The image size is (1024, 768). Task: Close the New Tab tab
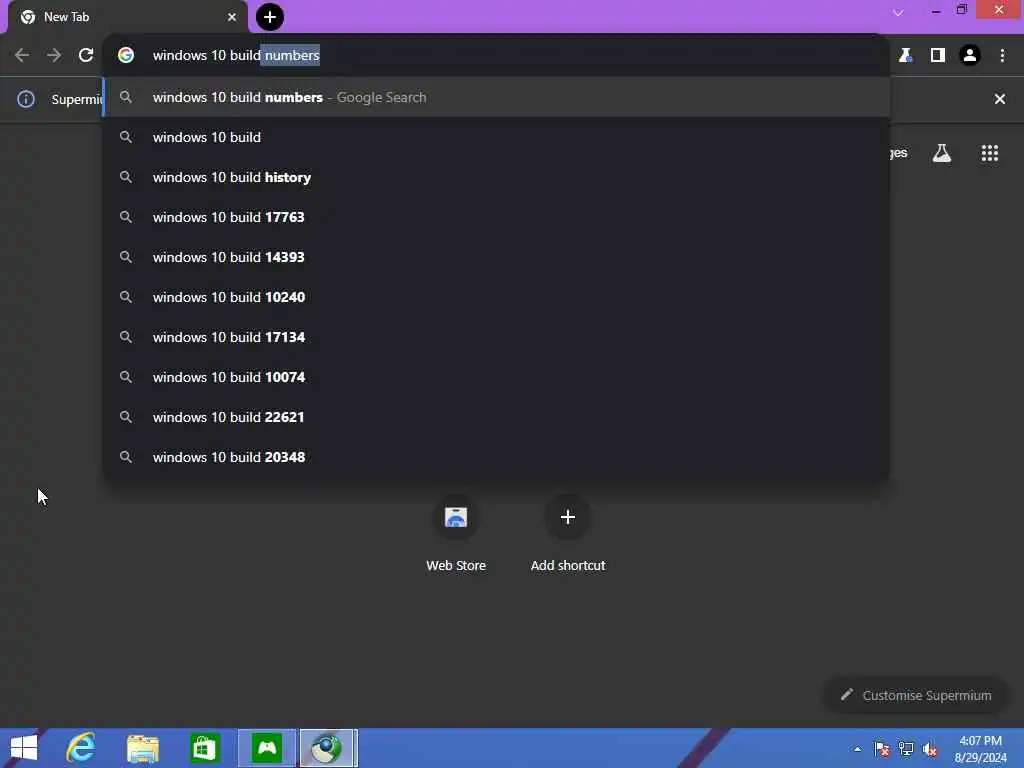click(x=232, y=17)
